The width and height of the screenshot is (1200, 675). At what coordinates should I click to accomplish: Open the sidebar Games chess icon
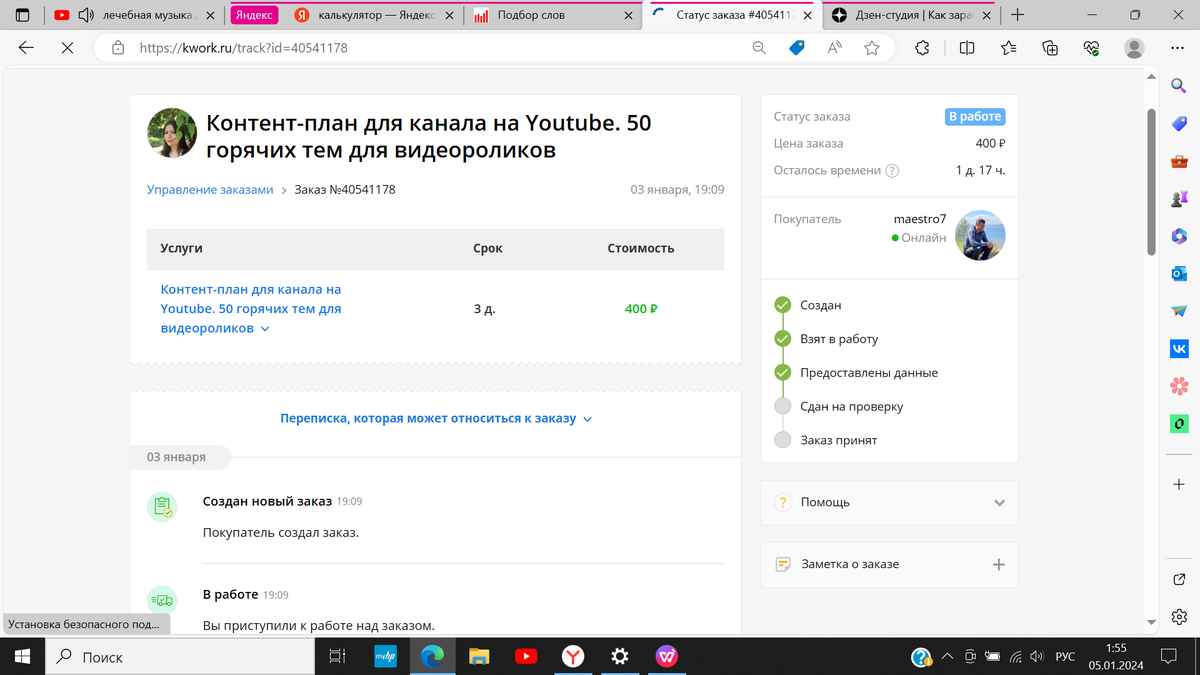click(1179, 198)
